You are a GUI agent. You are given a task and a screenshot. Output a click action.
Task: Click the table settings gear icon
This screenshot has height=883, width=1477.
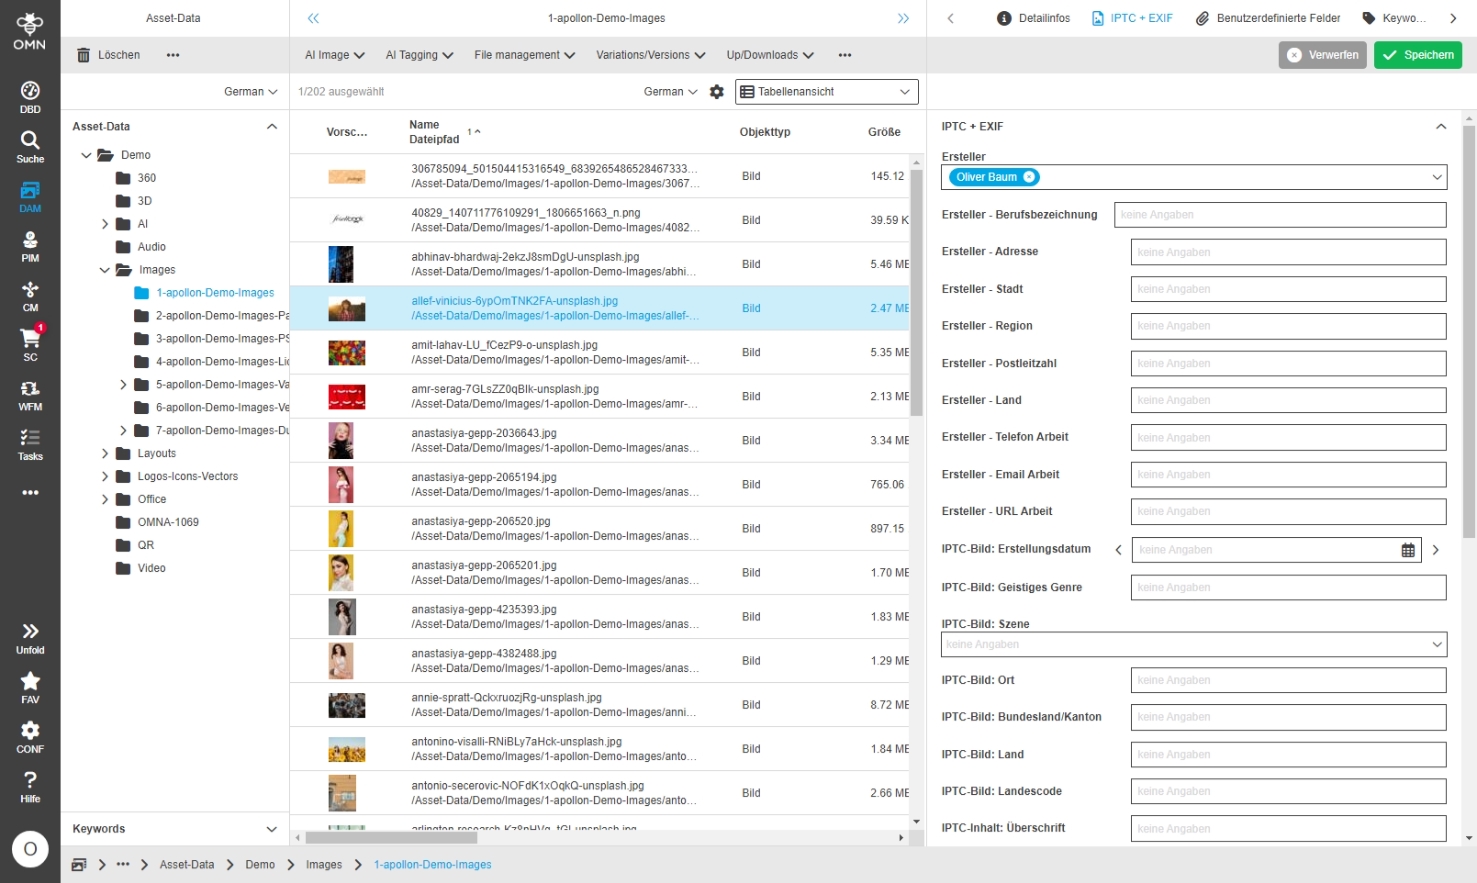click(717, 92)
